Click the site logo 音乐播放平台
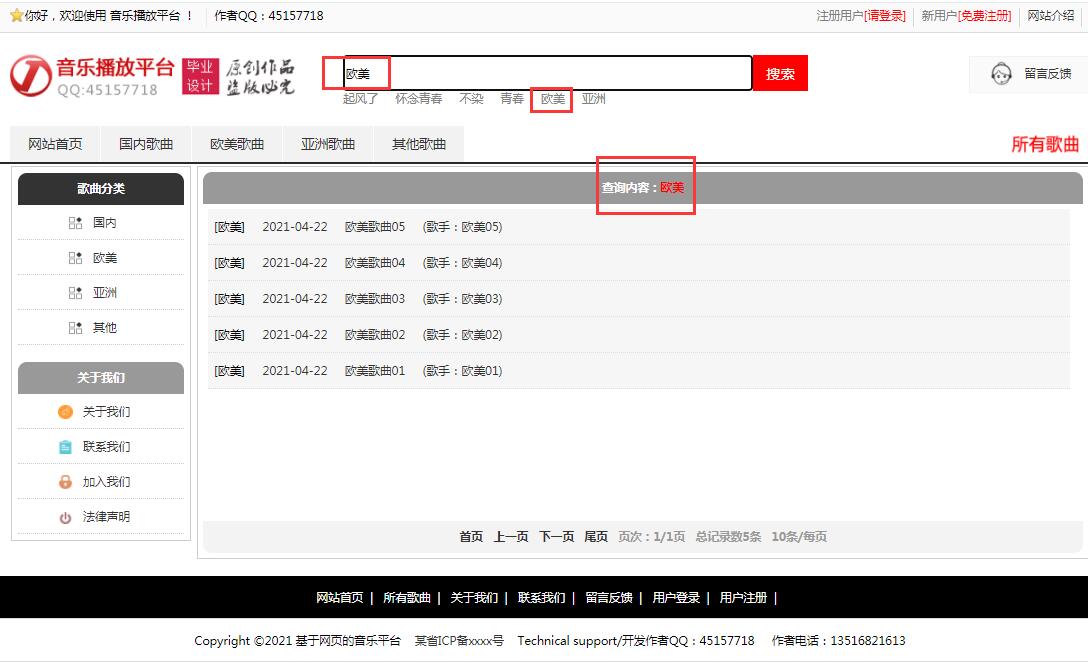 [92, 76]
